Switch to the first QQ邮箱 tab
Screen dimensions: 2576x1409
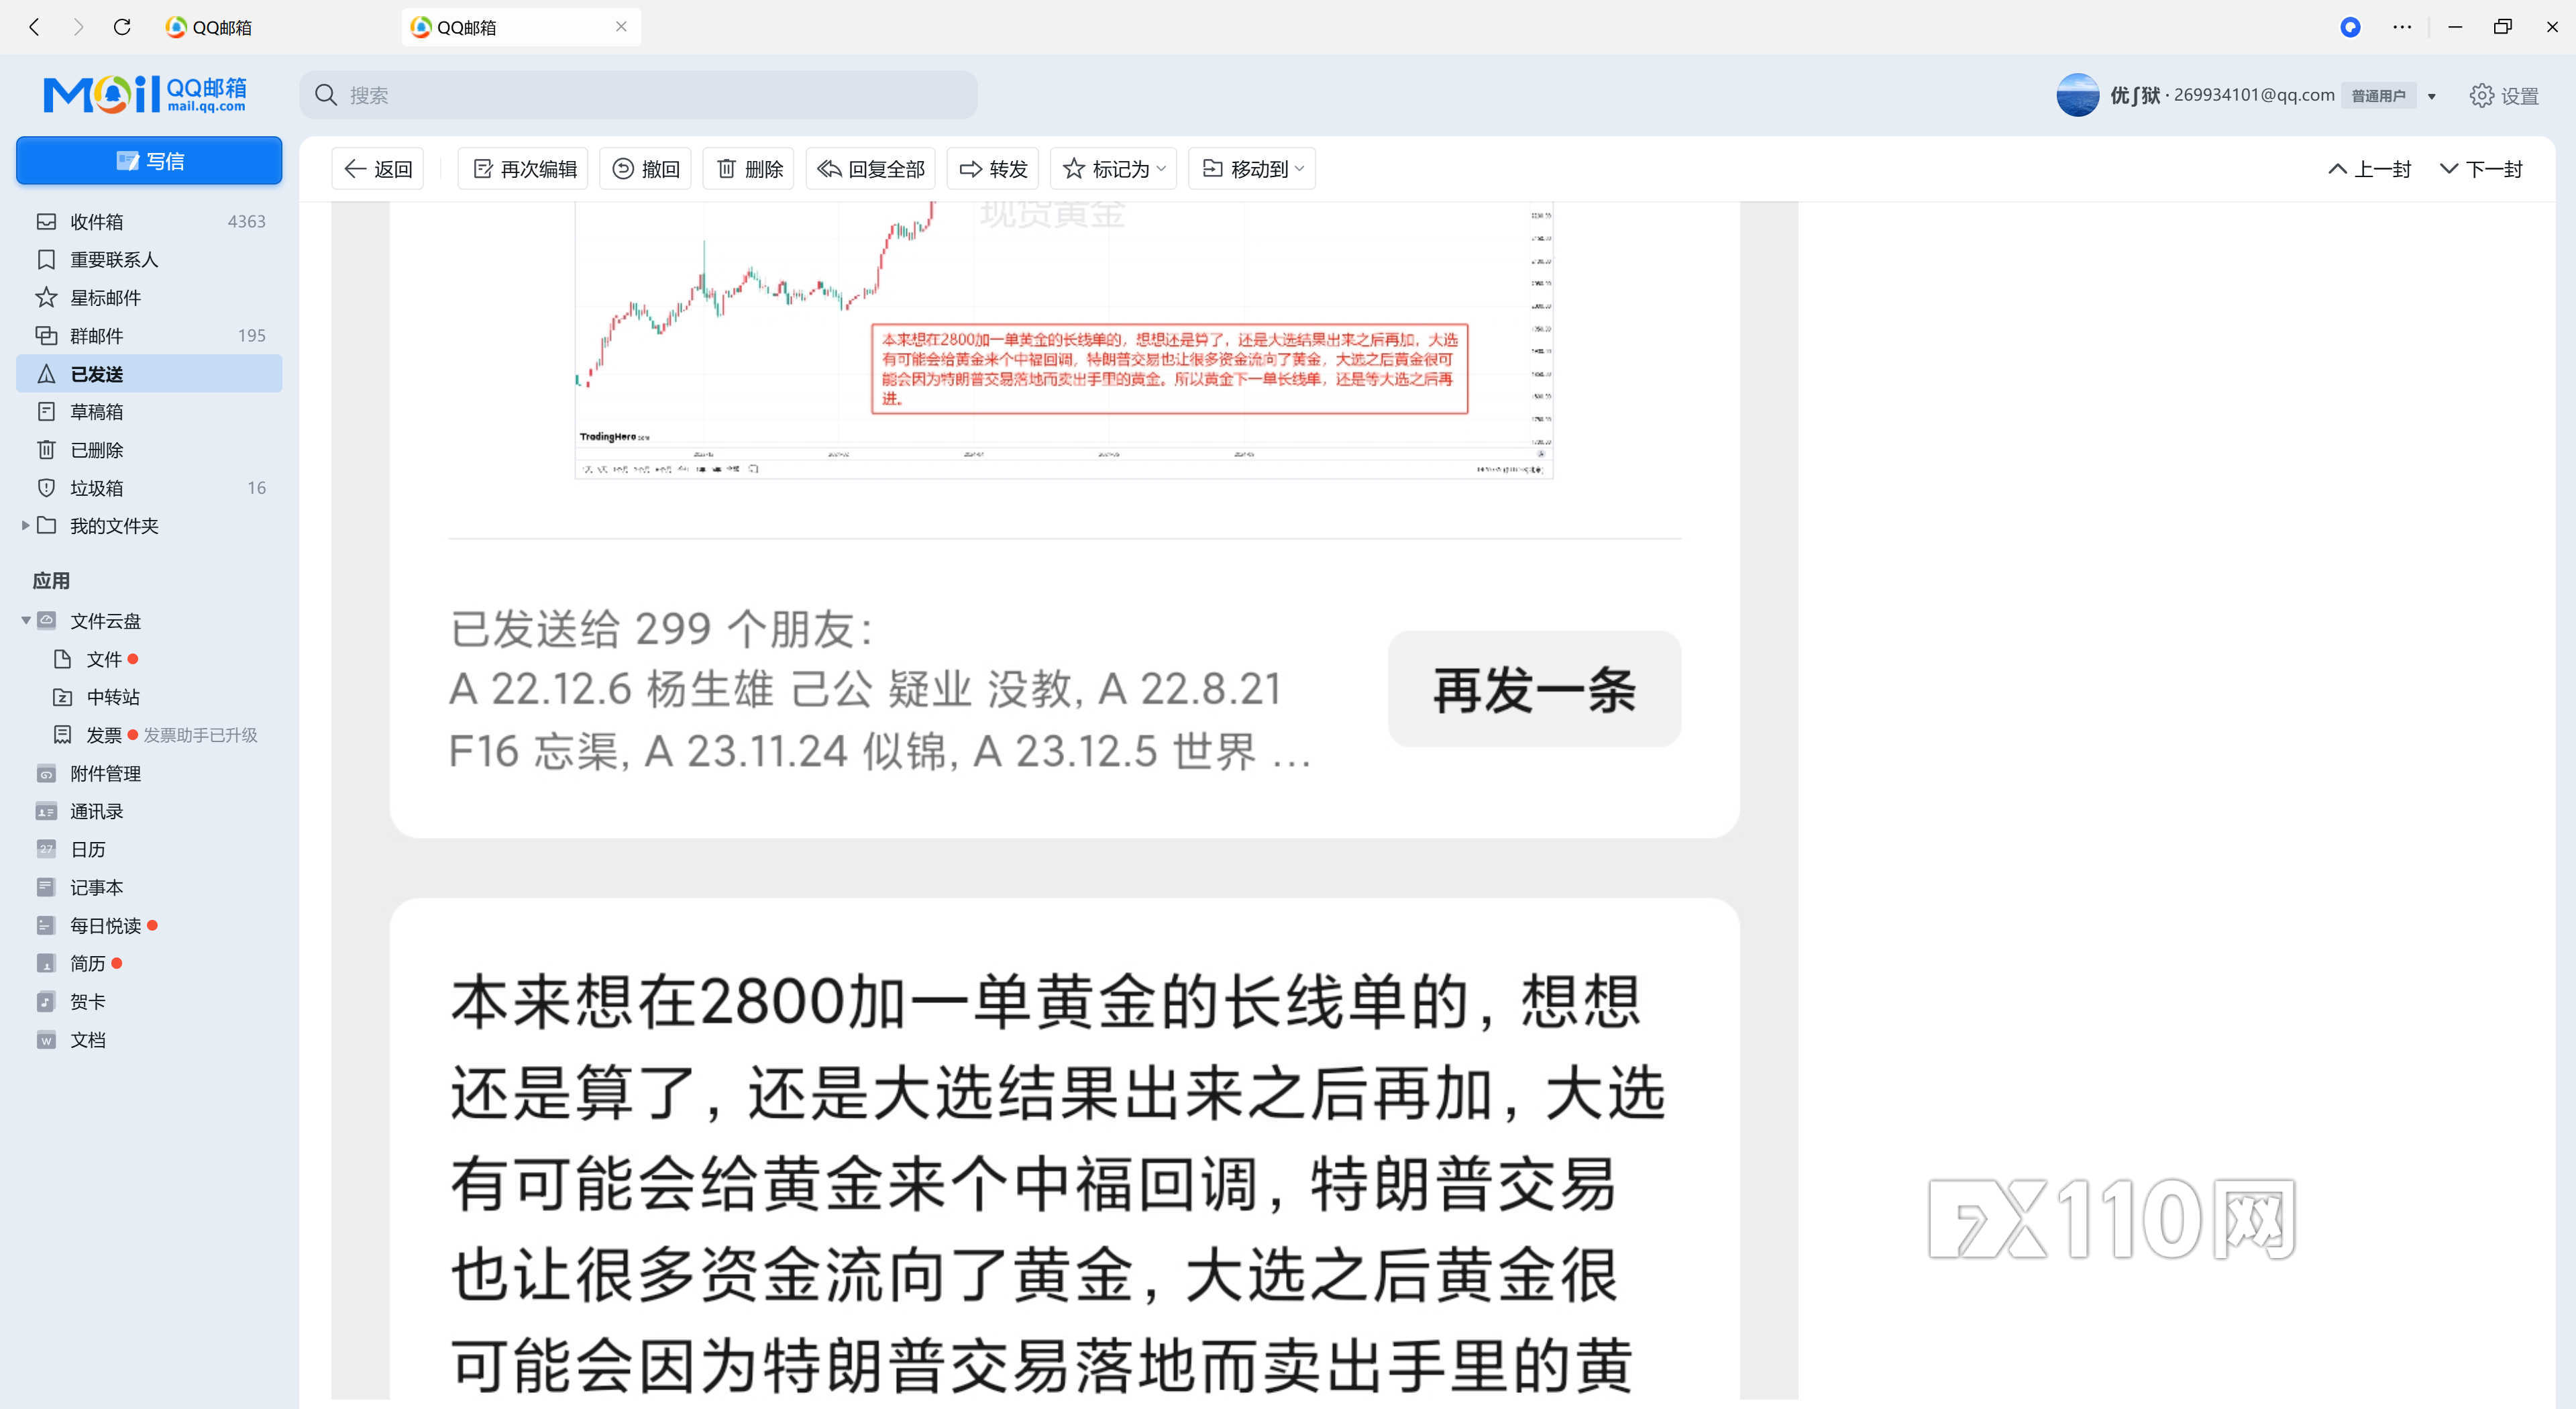click(208, 27)
